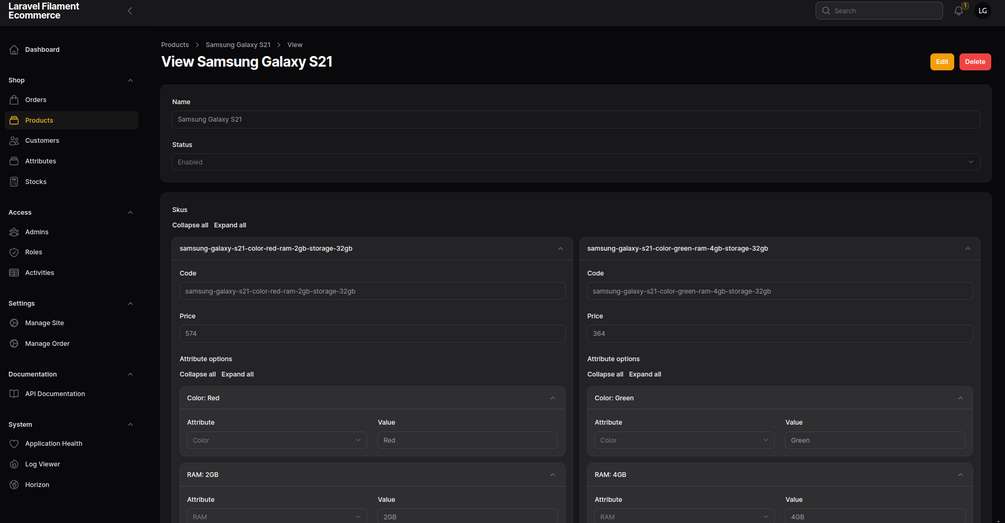Select Stocks in the sidebar
Image resolution: width=1005 pixels, height=523 pixels.
click(72, 182)
